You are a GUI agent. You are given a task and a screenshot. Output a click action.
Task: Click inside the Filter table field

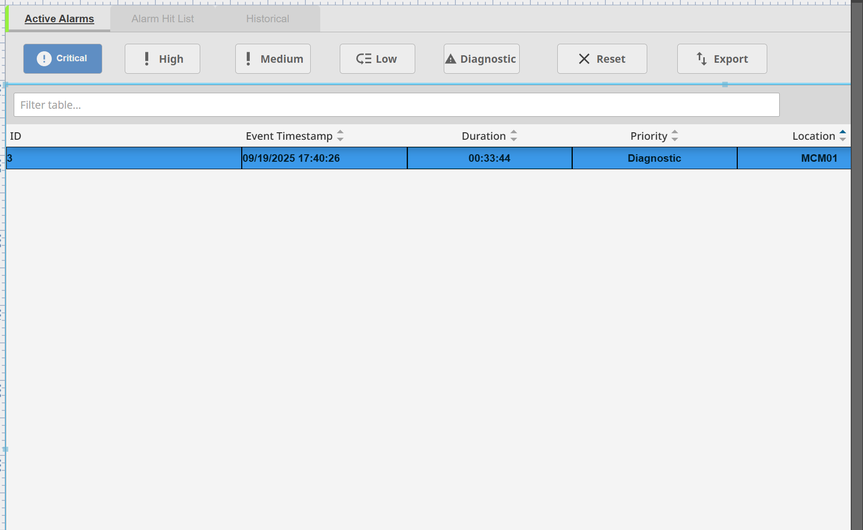click(x=396, y=105)
